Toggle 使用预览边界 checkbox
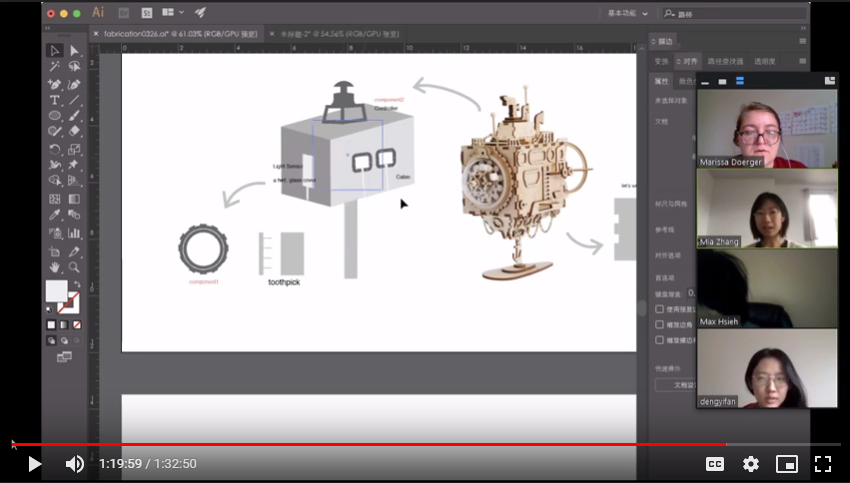This screenshot has height=483, width=850. click(659, 309)
